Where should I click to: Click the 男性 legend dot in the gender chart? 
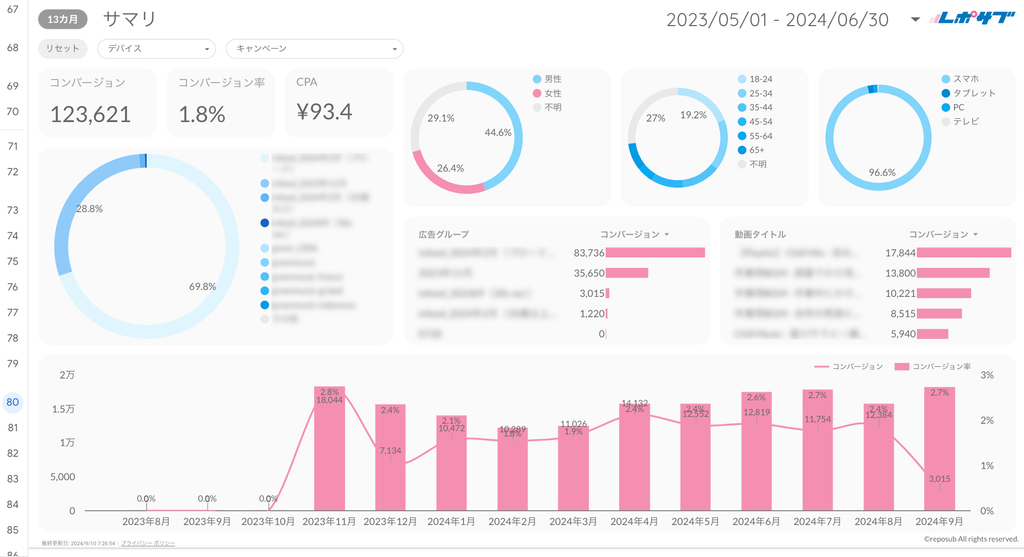click(x=537, y=78)
